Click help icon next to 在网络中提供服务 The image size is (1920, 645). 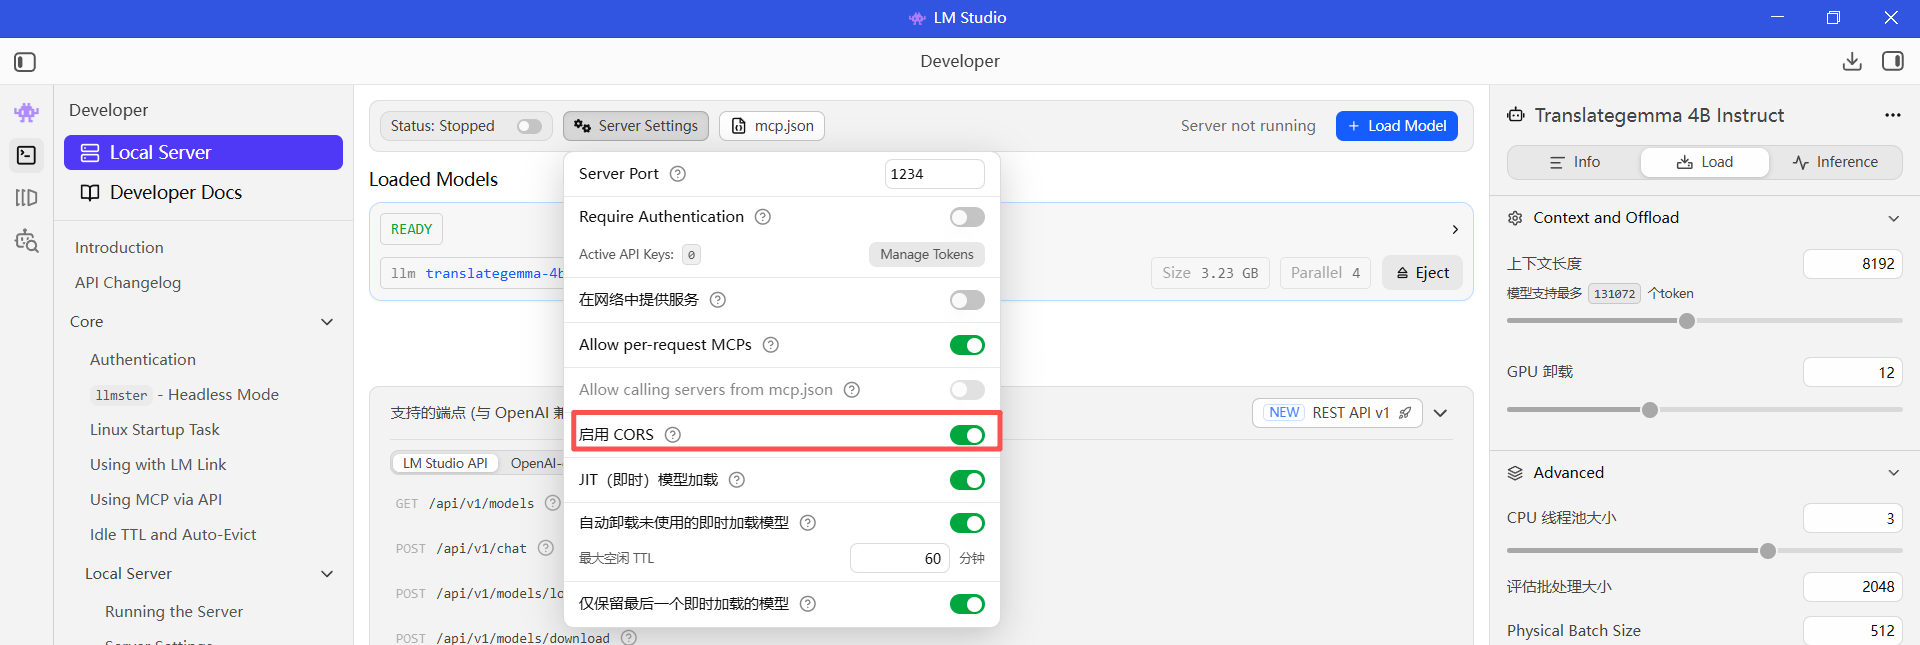click(x=718, y=300)
